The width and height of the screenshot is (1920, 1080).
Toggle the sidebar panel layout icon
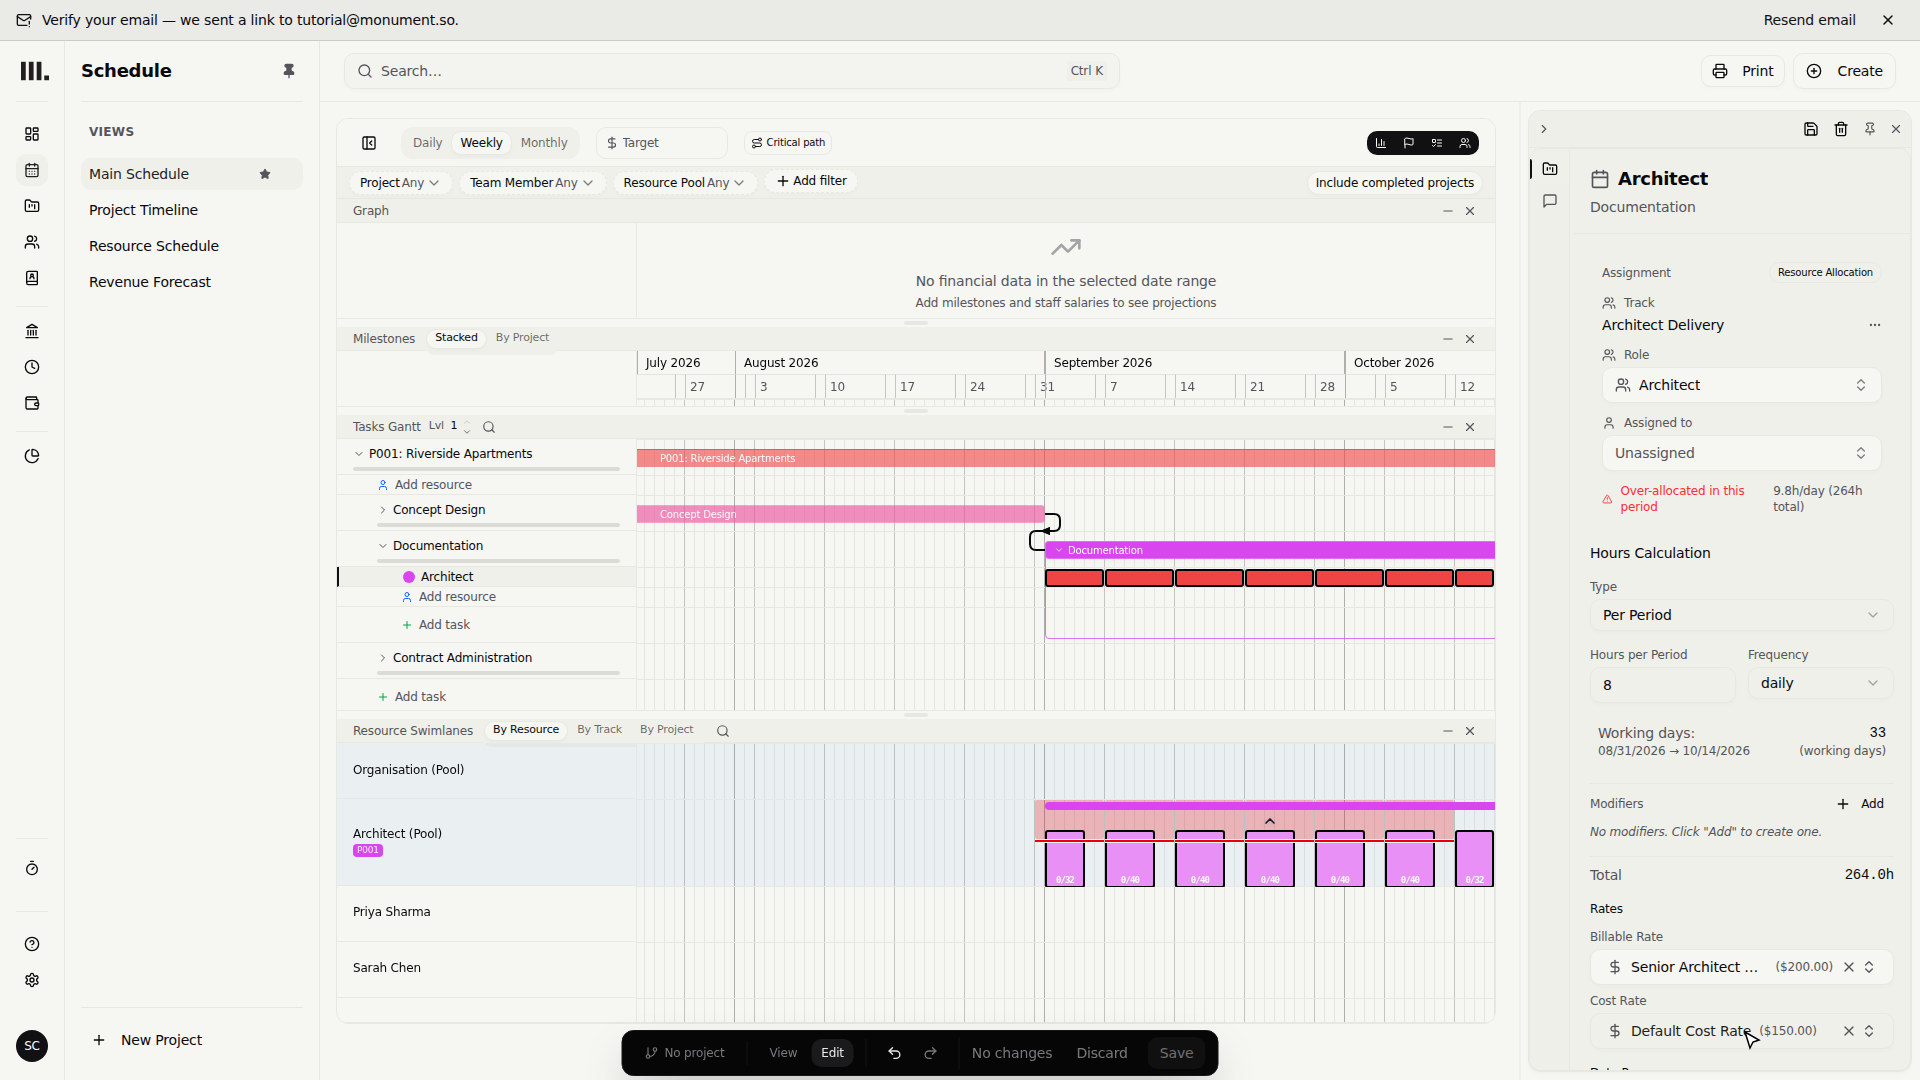click(x=369, y=143)
